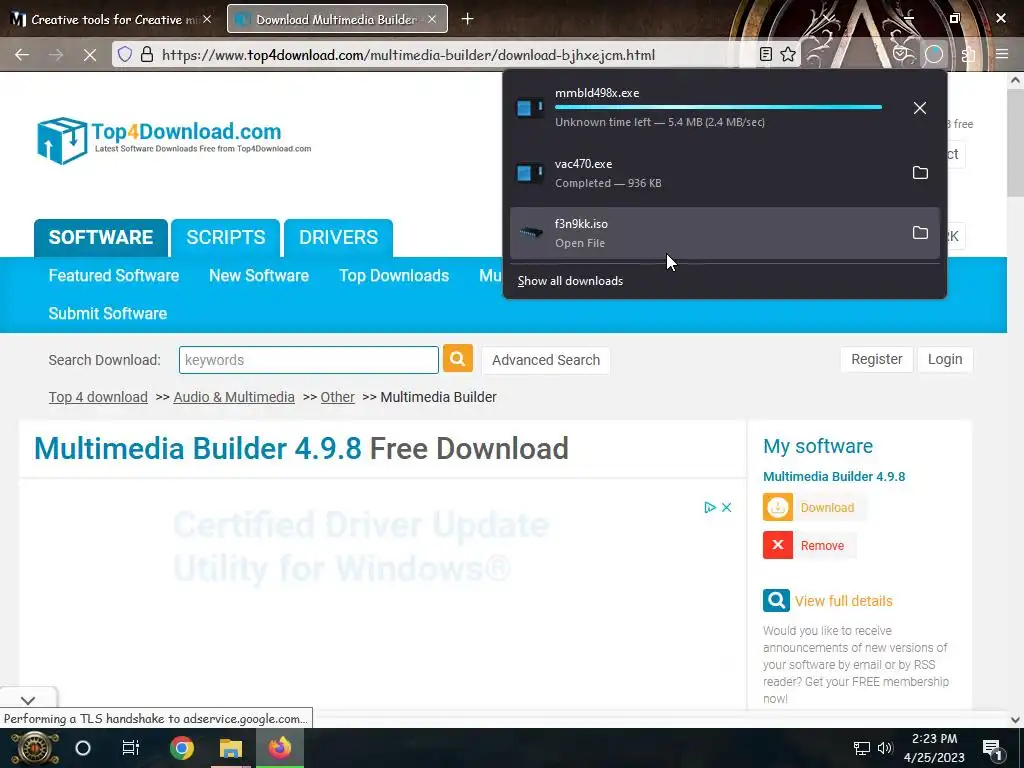Open the tracking protection shield icon
This screenshot has width=1024, height=768.
tap(125, 54)
